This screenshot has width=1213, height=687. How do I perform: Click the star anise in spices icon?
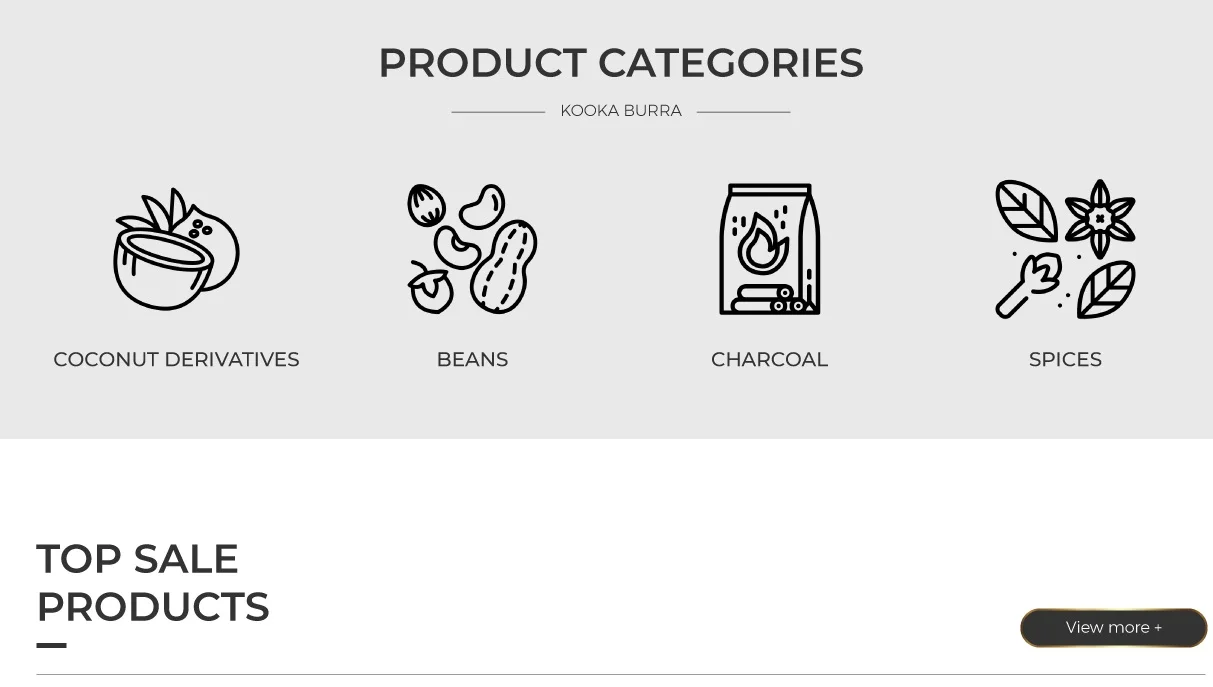[1100, 217]
